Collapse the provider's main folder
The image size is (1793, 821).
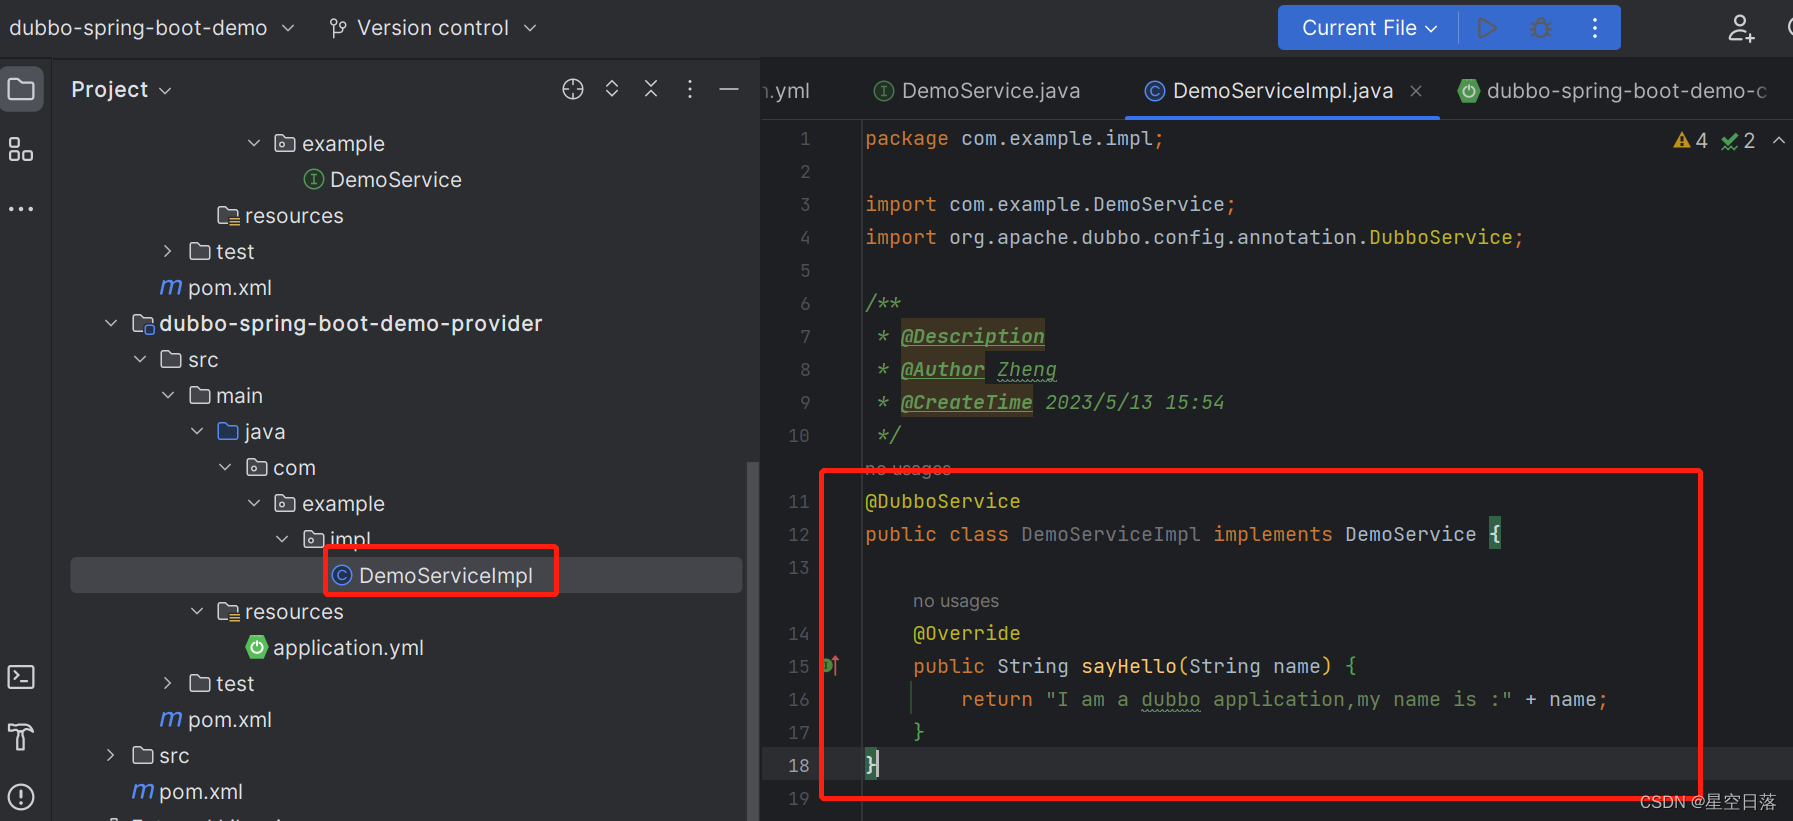[x=168, y=395]
